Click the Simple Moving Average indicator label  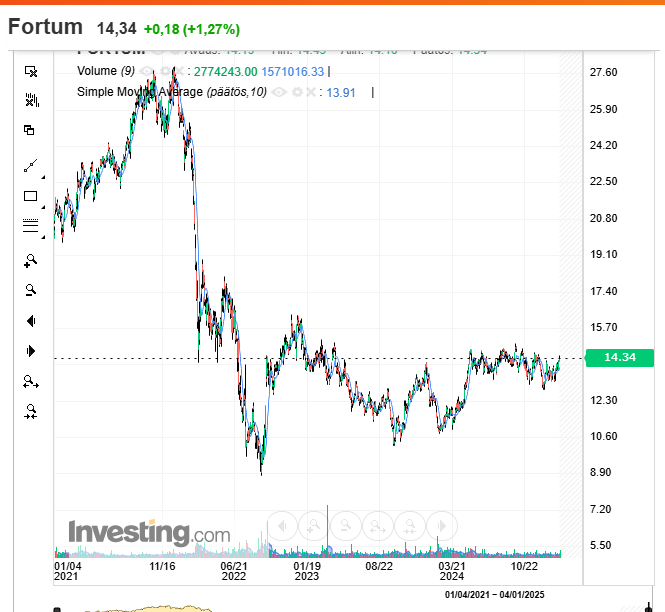point(172,92)
